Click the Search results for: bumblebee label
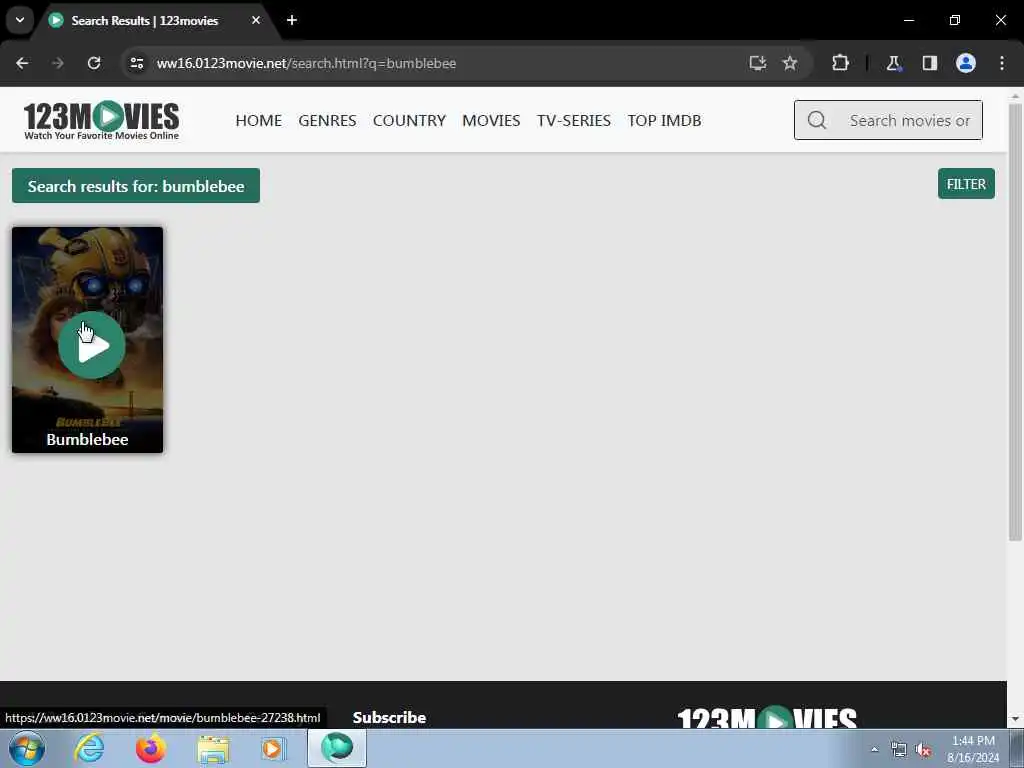The width and height of the screenshot is (1024, 768). coord(136,186)
